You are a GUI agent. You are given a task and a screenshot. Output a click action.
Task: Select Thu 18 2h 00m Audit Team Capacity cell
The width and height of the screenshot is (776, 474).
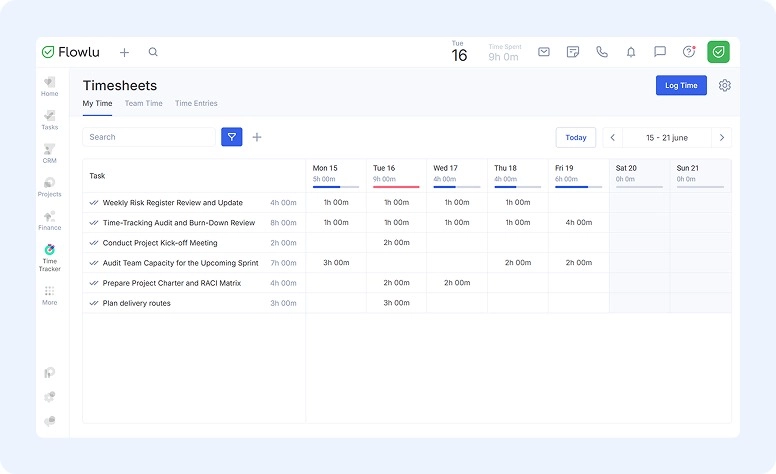518,263
